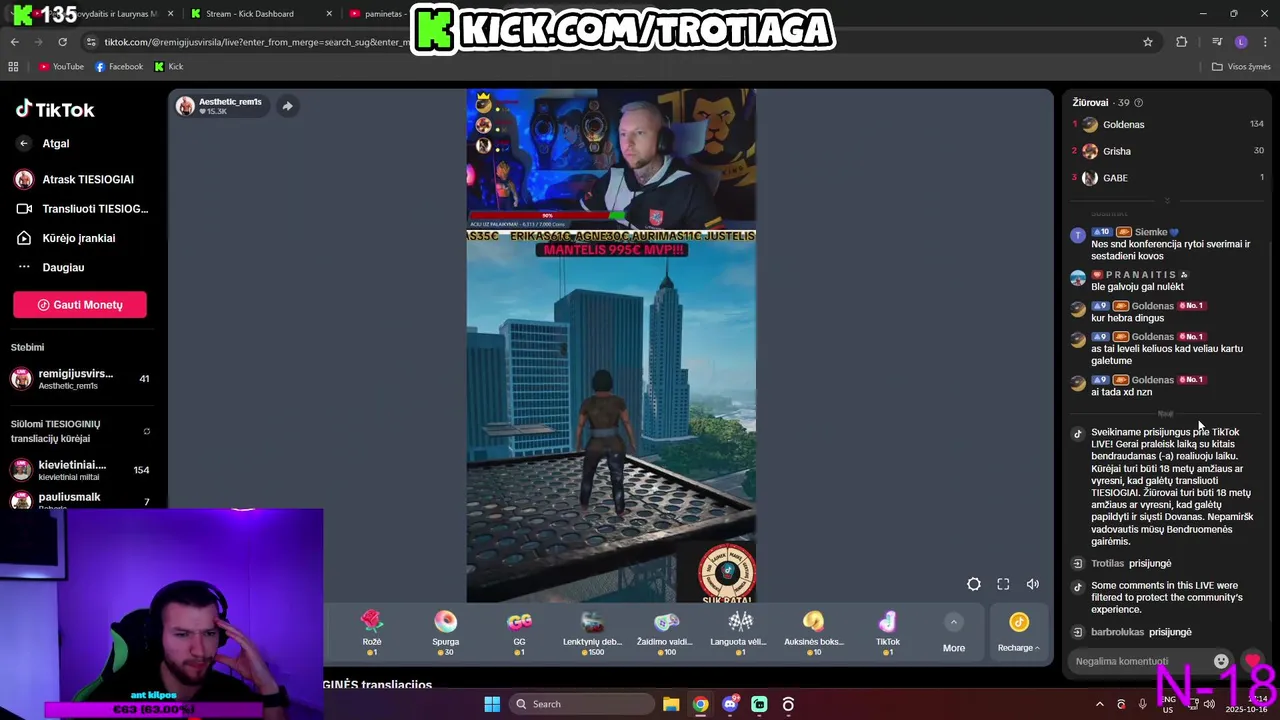Toggle fullscreen on the live video

point(1003,584)
